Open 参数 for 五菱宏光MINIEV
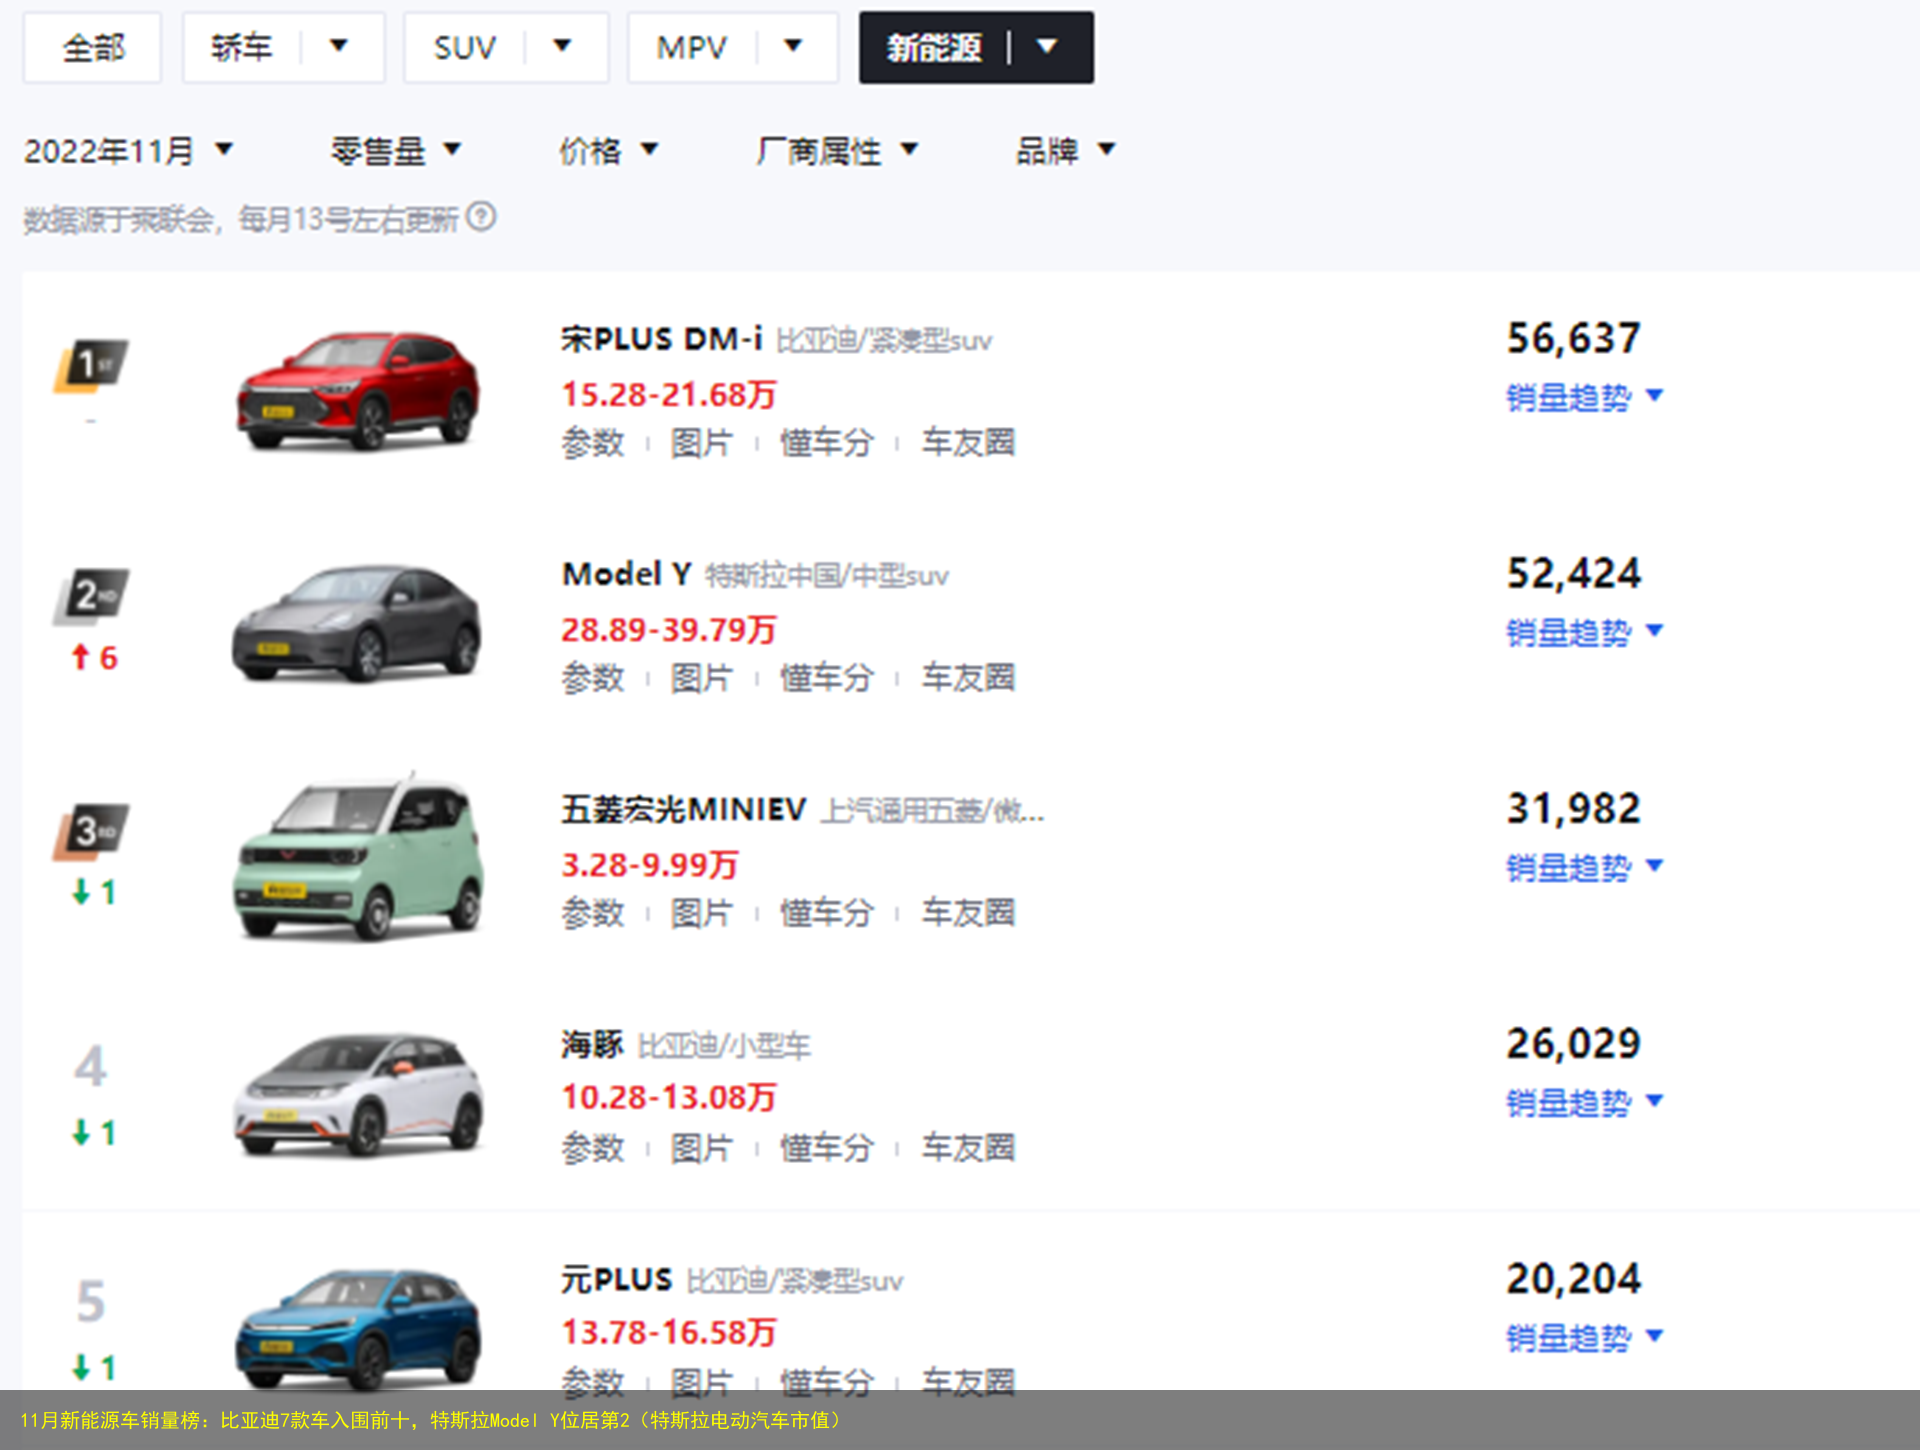The image size is (1920, 1450). [x=593, y=912]
